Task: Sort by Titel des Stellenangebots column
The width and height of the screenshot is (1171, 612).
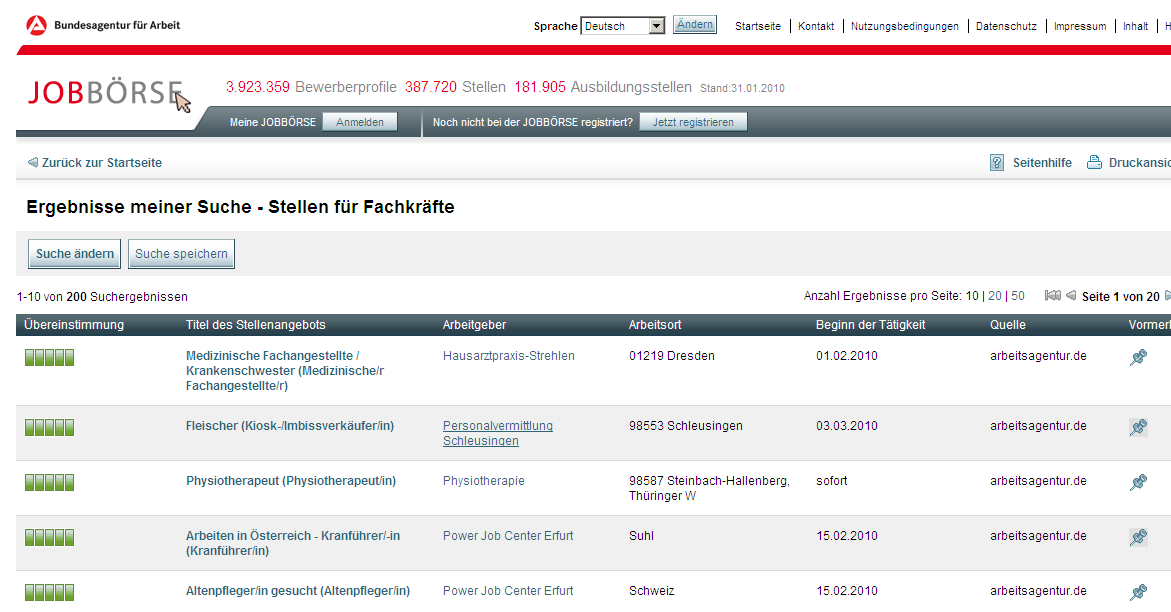Action: click(255, 325)
